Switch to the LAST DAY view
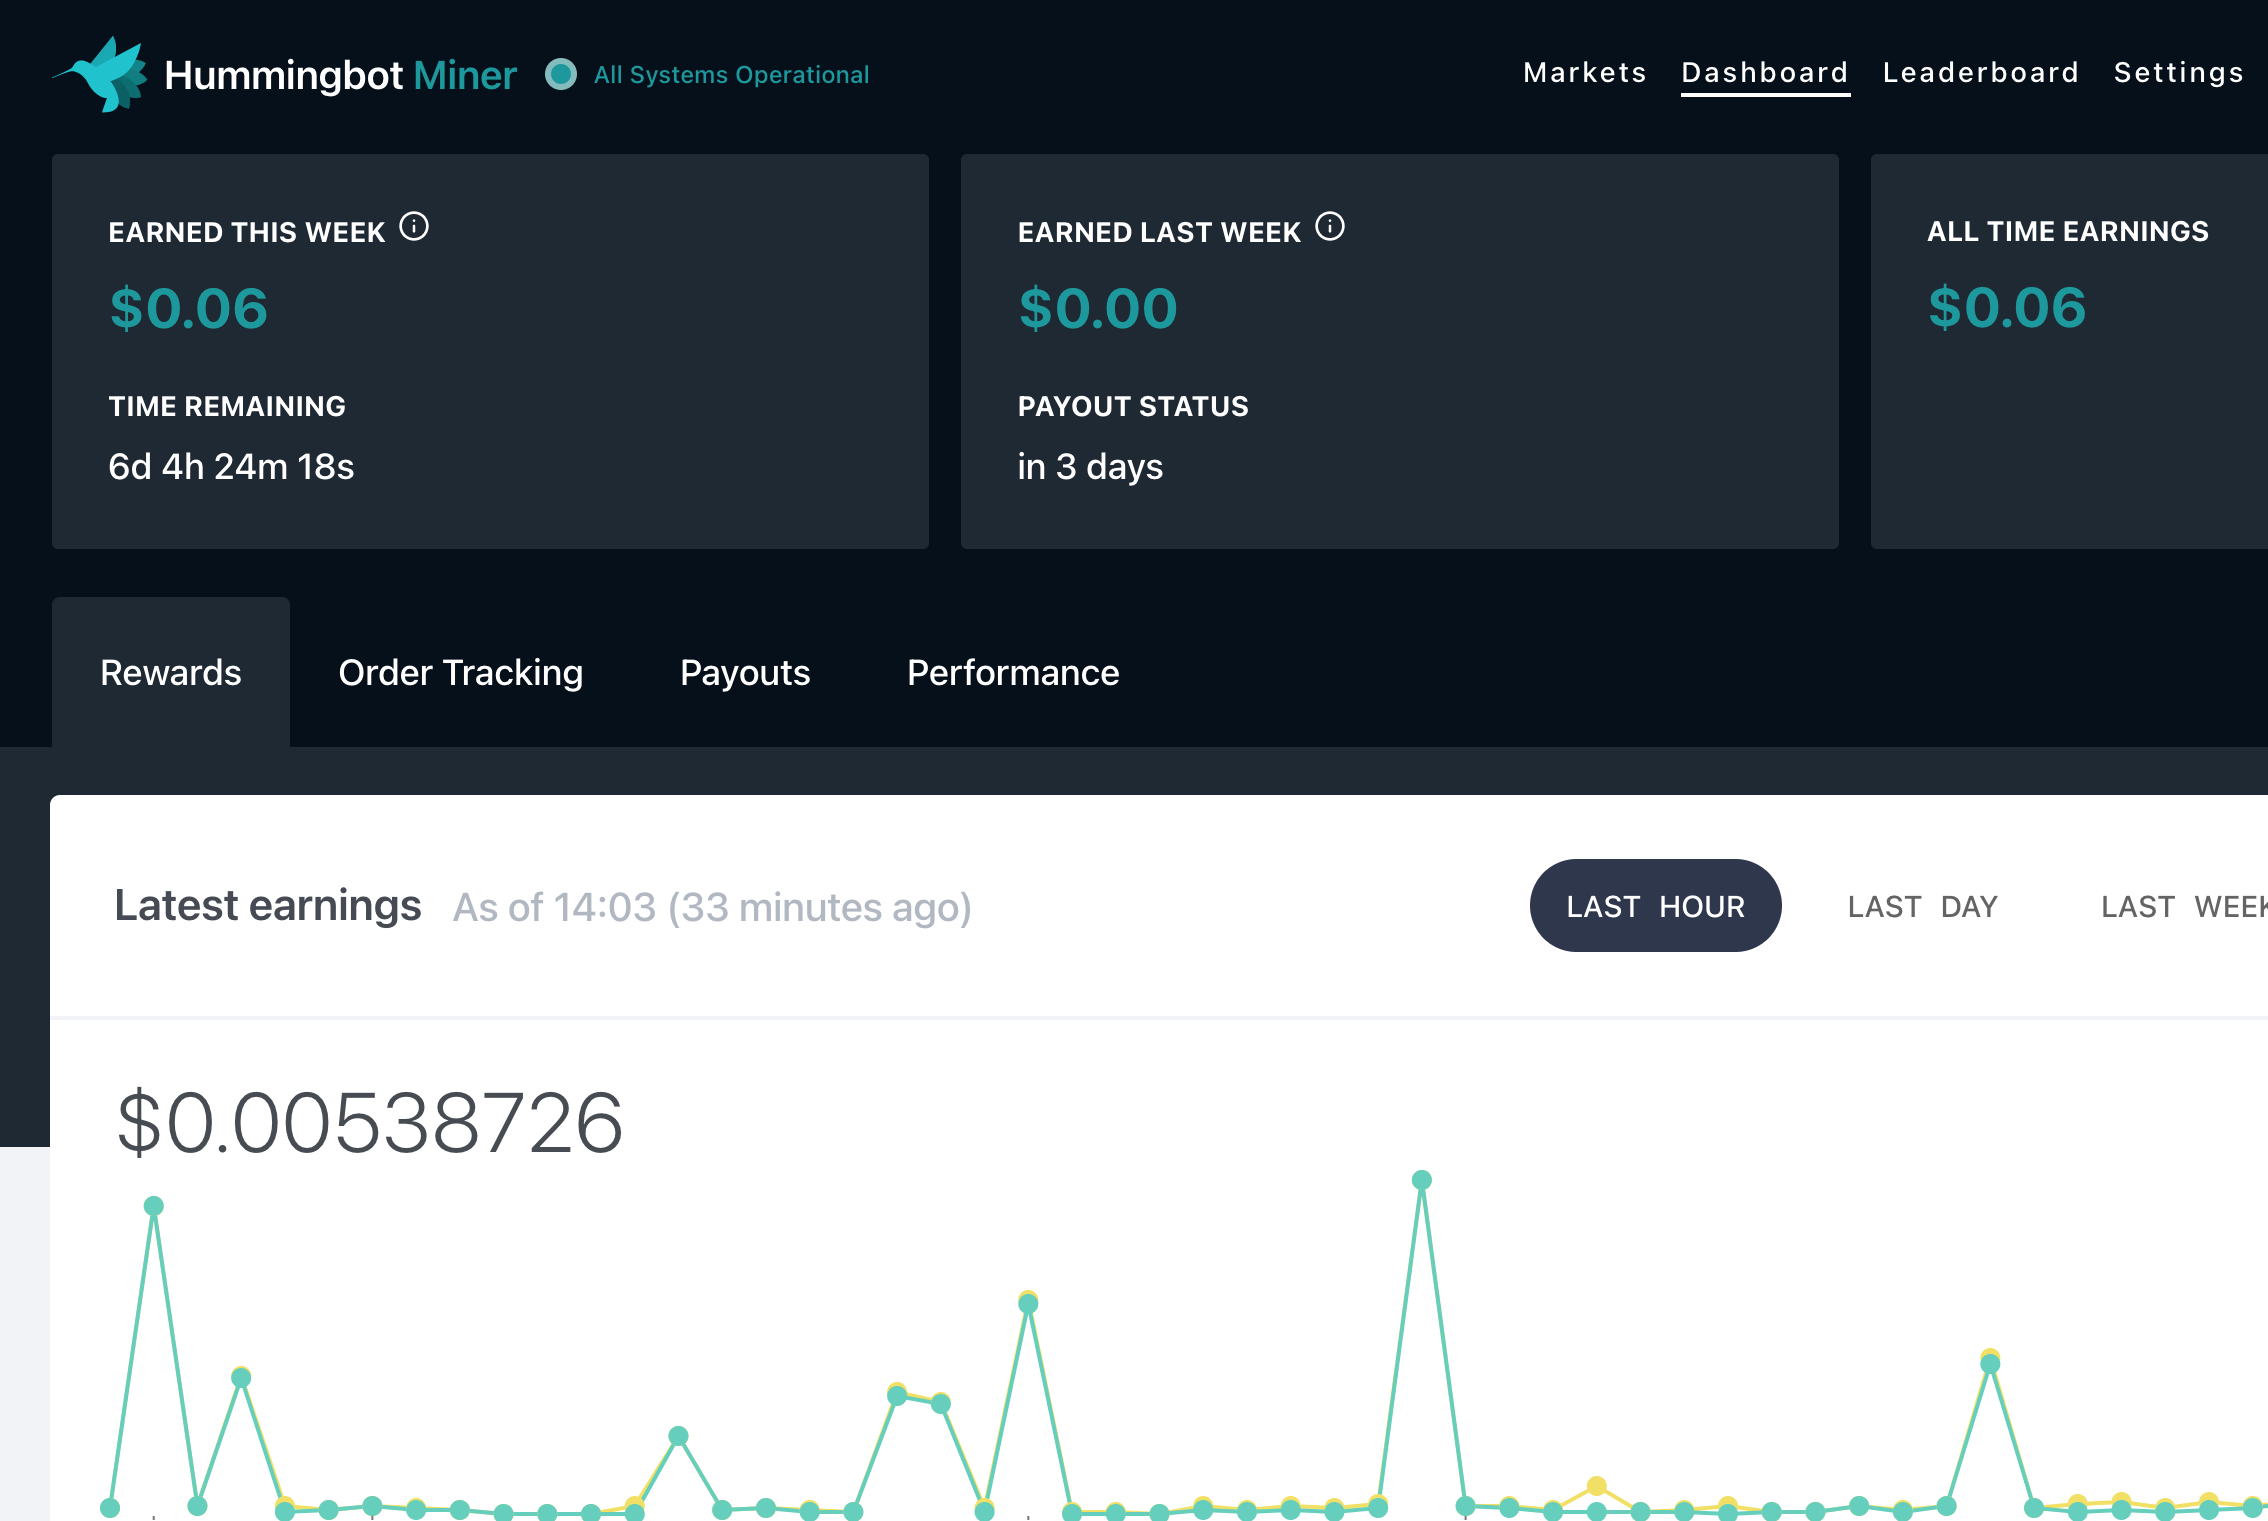2268x1521 pixels. point(1920,905)
